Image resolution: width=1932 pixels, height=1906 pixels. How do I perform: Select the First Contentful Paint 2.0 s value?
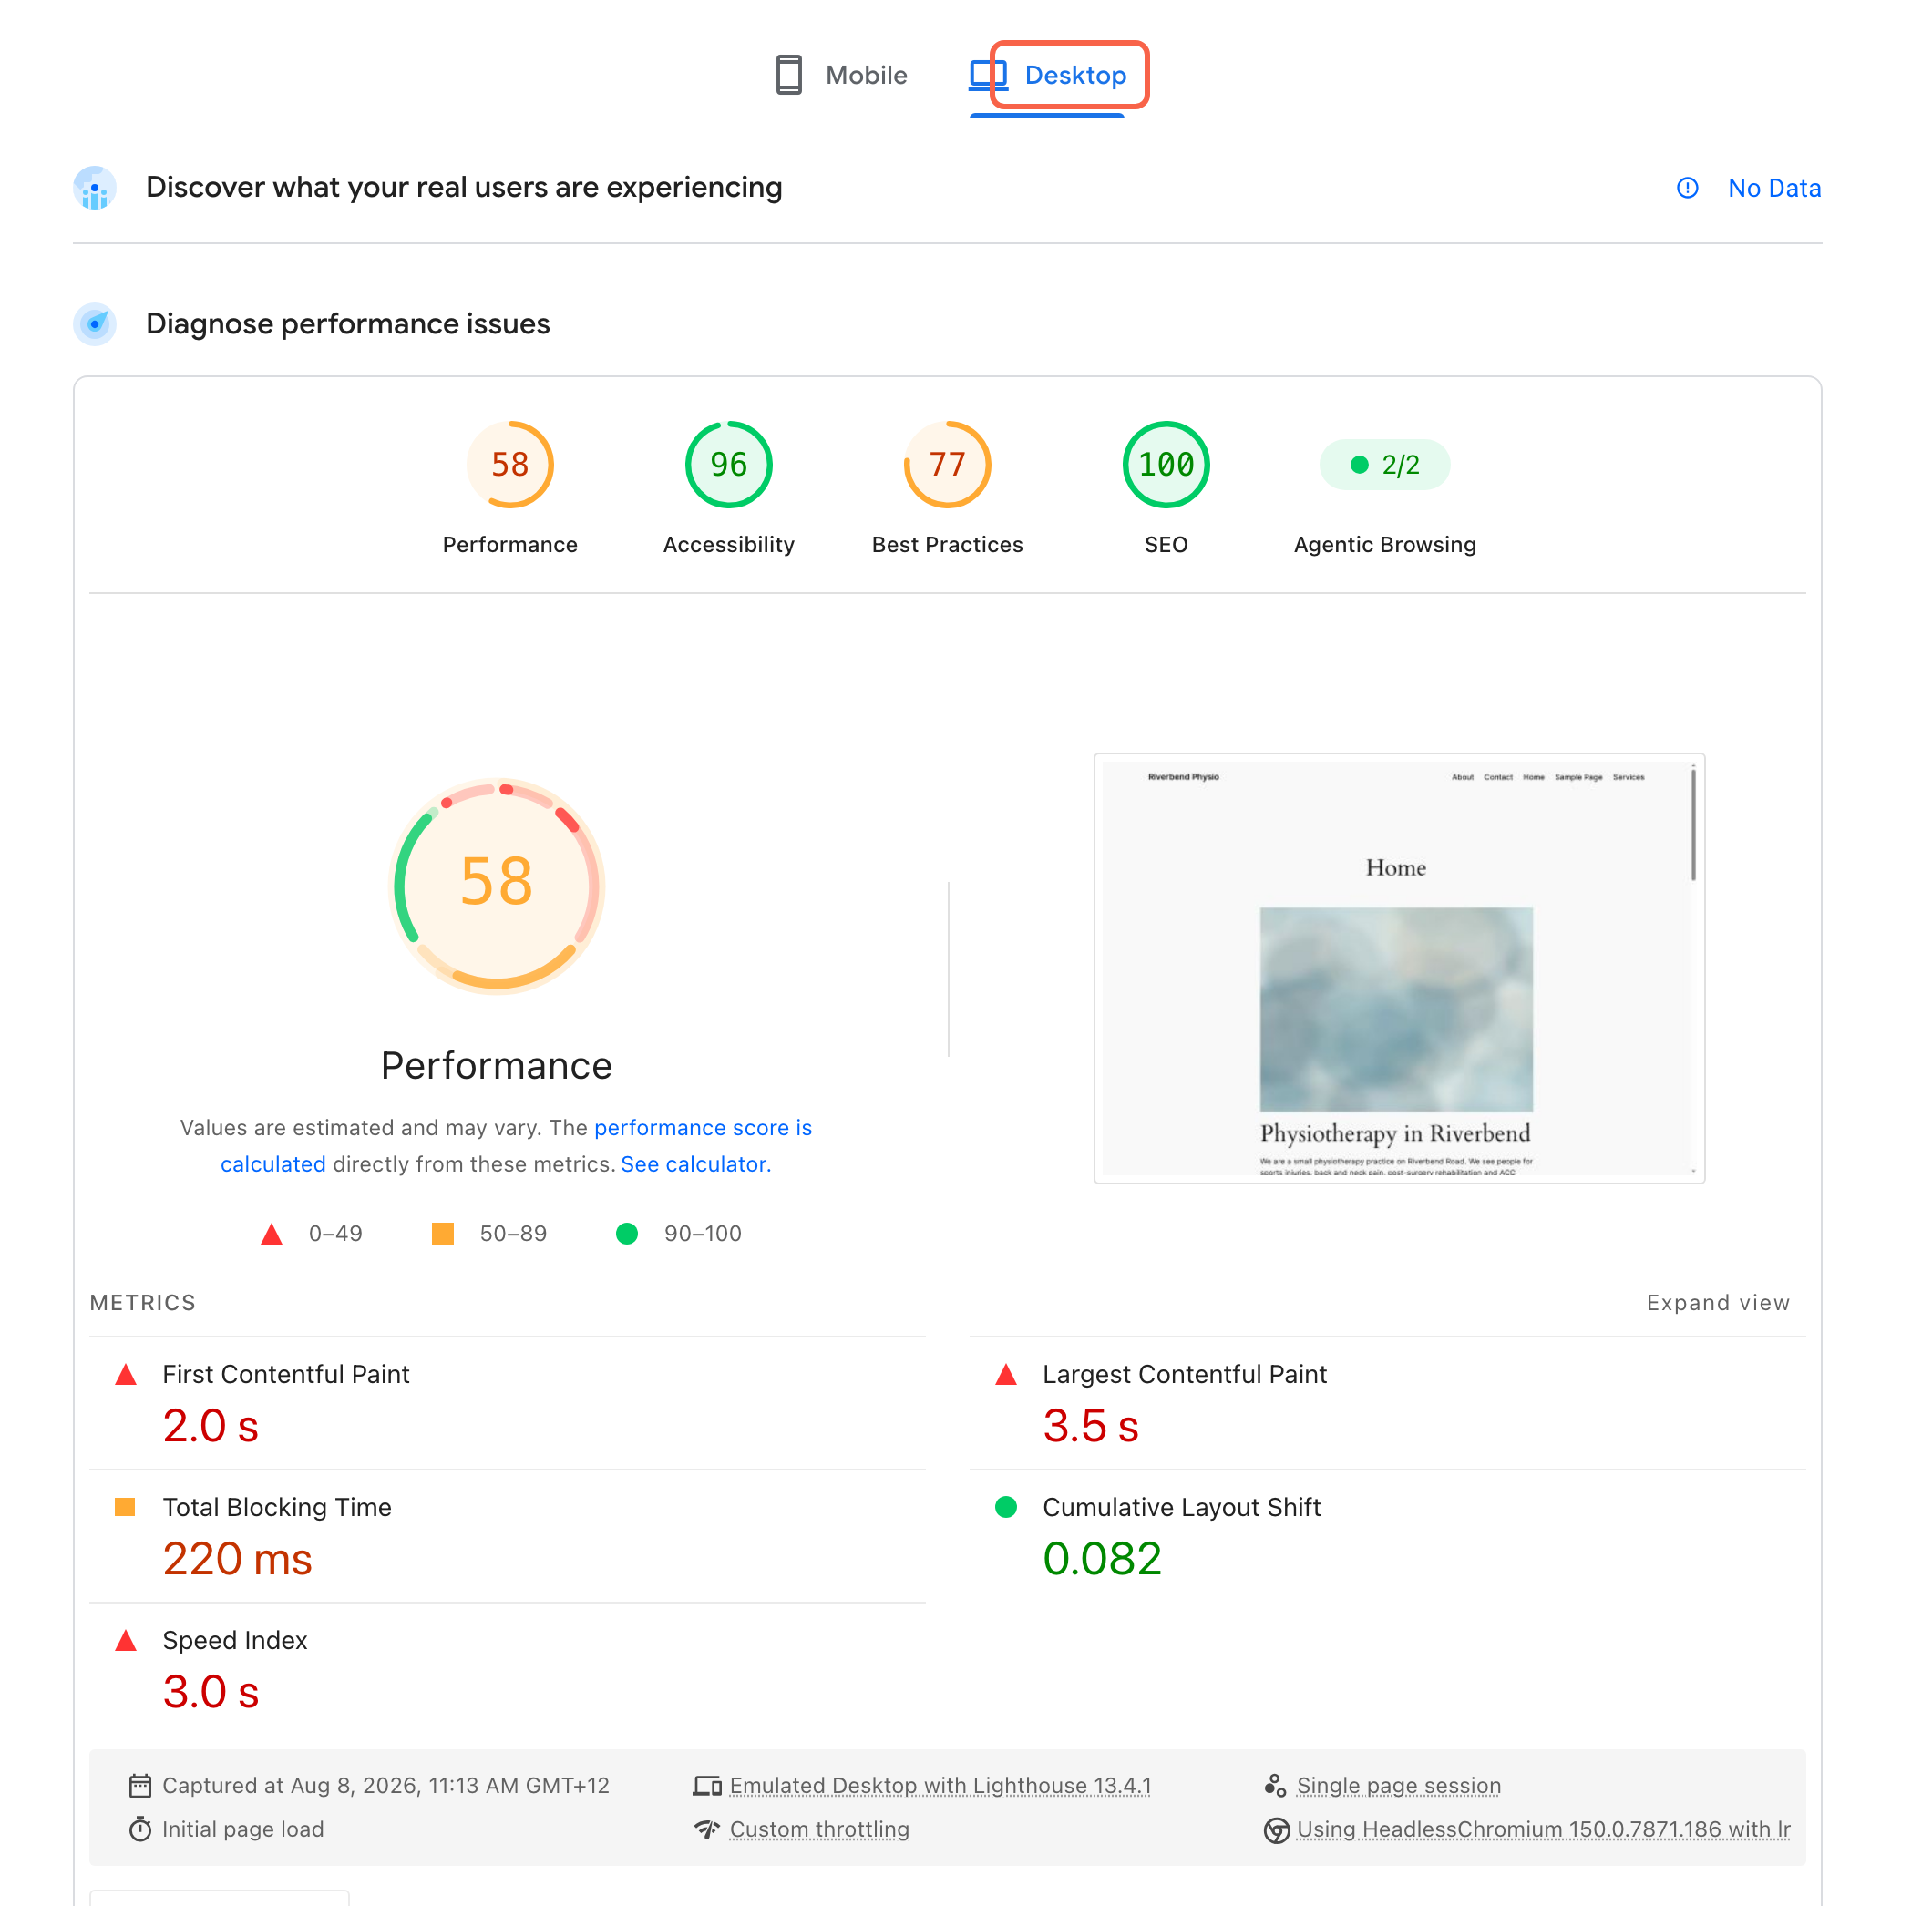[211, 1425]
